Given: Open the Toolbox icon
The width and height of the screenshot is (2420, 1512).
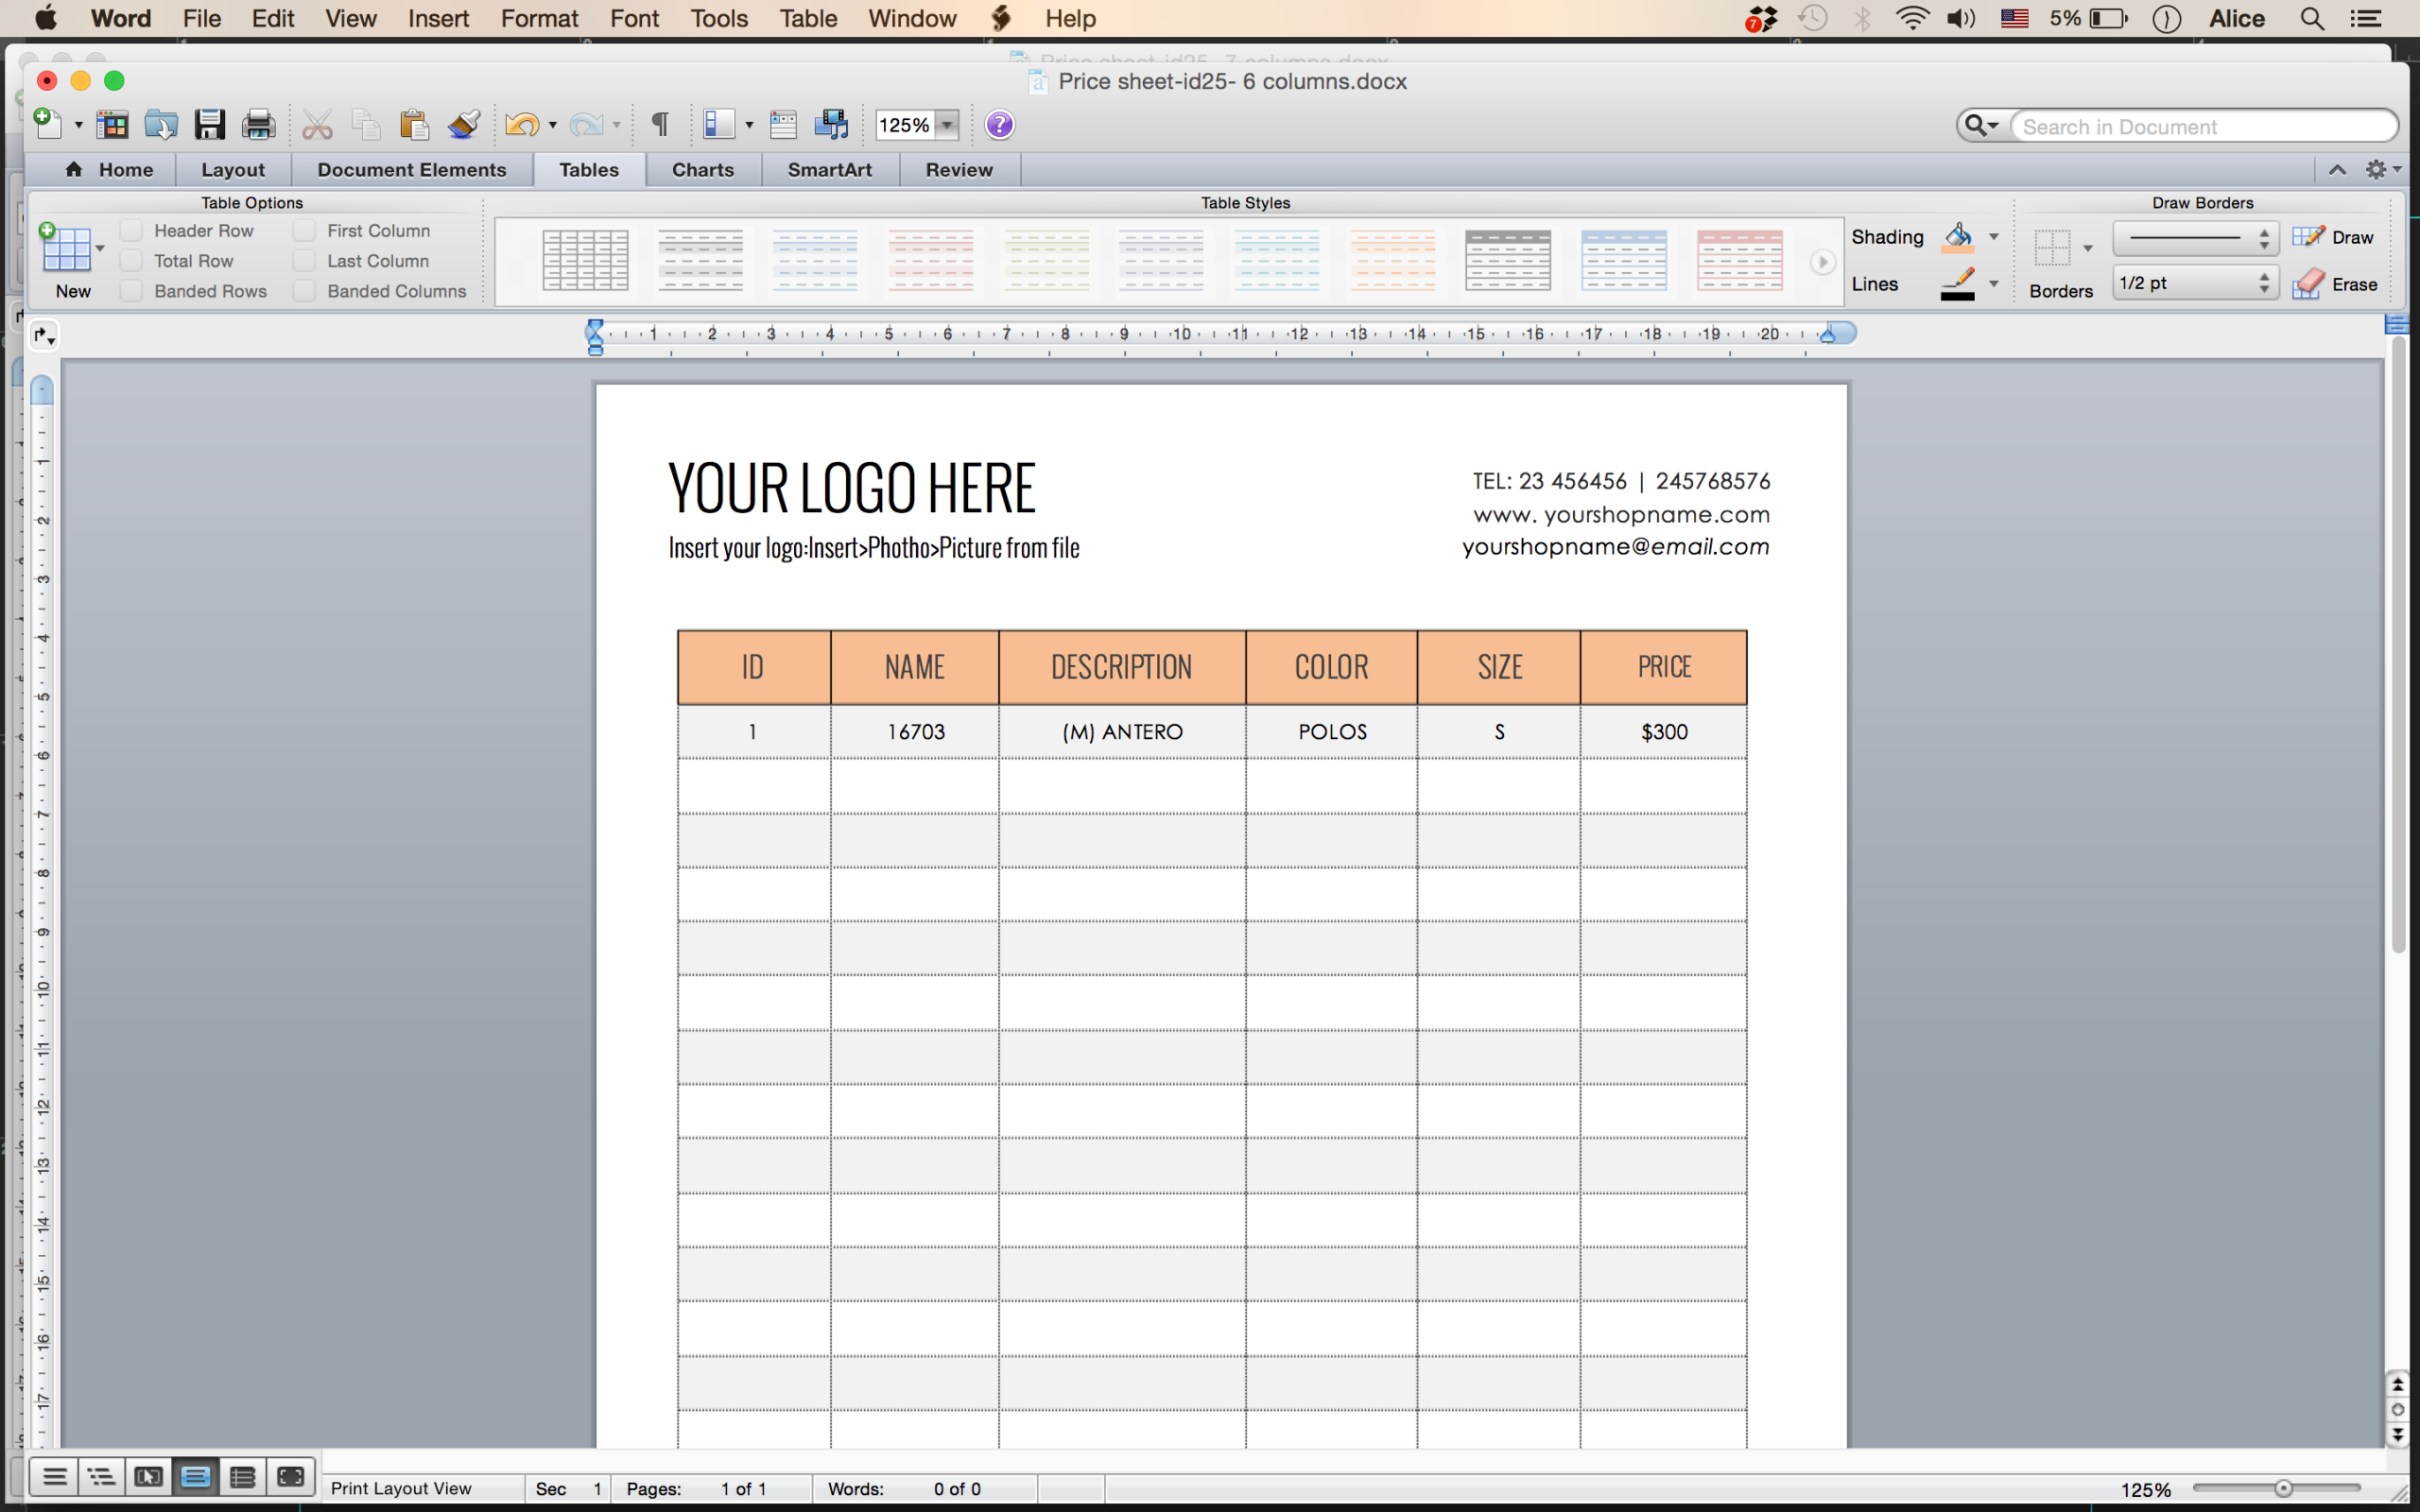Looking at the screenshot, I should click(783, 125).
